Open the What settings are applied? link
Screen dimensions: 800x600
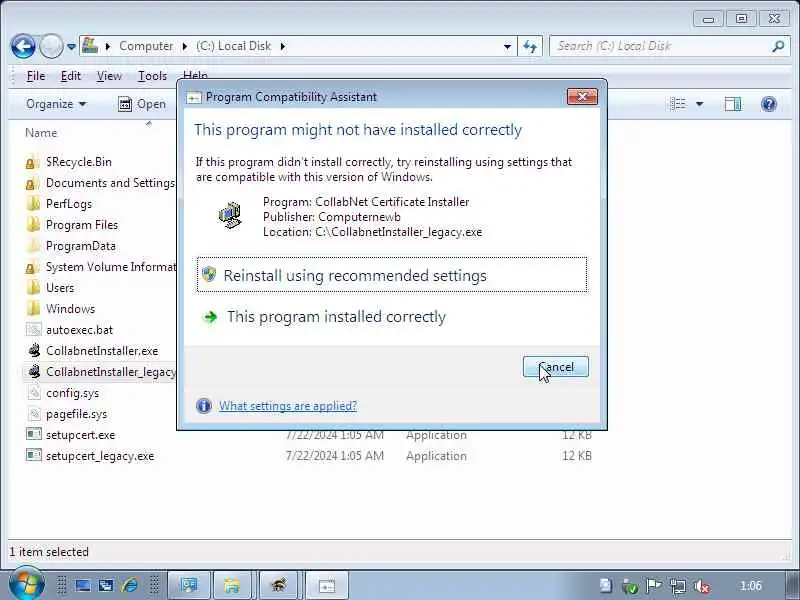(288, 406)
